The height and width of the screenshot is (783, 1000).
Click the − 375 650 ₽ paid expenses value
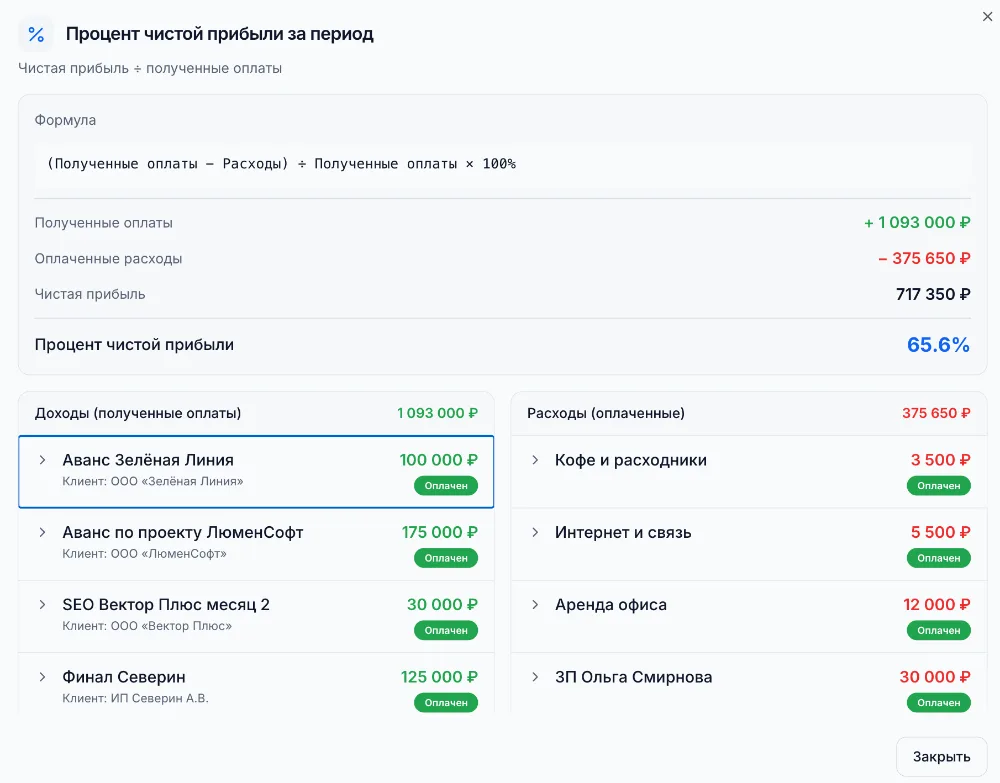pyautogui.click(x=924, y=258)
